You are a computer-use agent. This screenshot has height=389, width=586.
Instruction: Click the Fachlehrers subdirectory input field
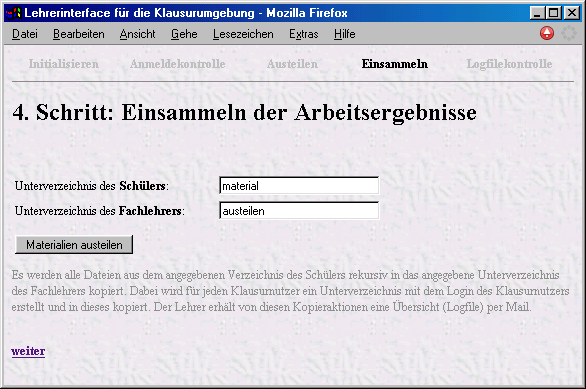[x=299, y=211]
